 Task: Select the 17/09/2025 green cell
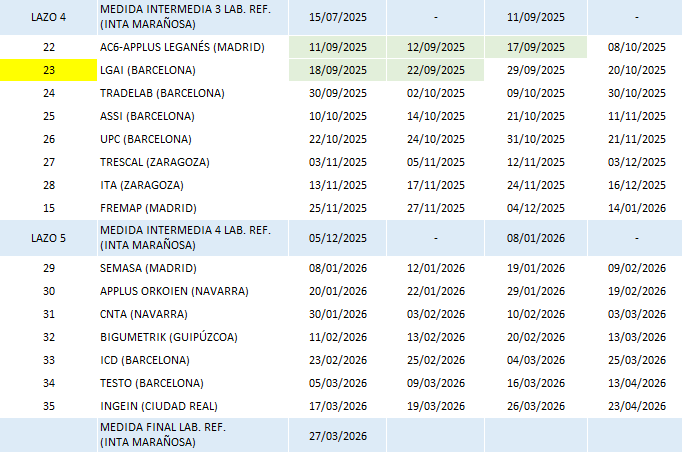tap(536, 47)
